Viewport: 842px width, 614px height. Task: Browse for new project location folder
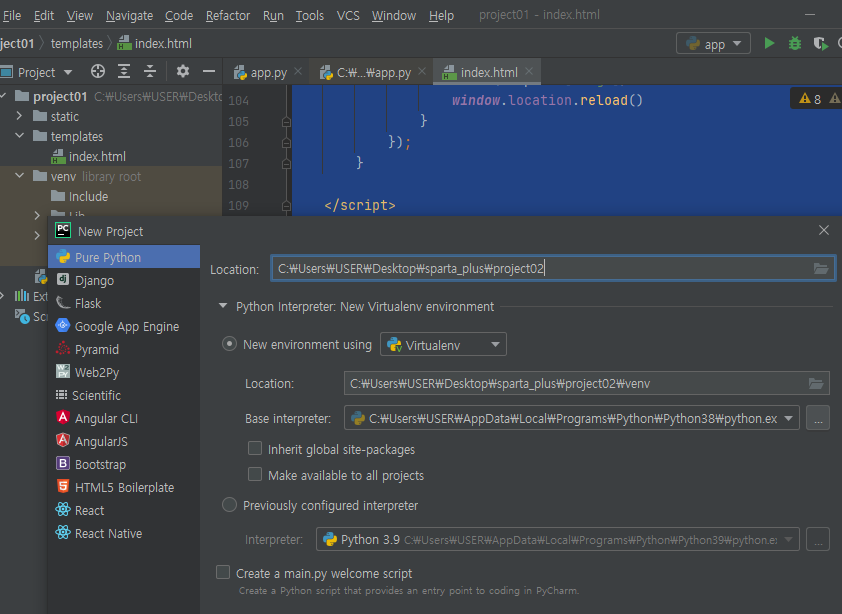(821, 269)
